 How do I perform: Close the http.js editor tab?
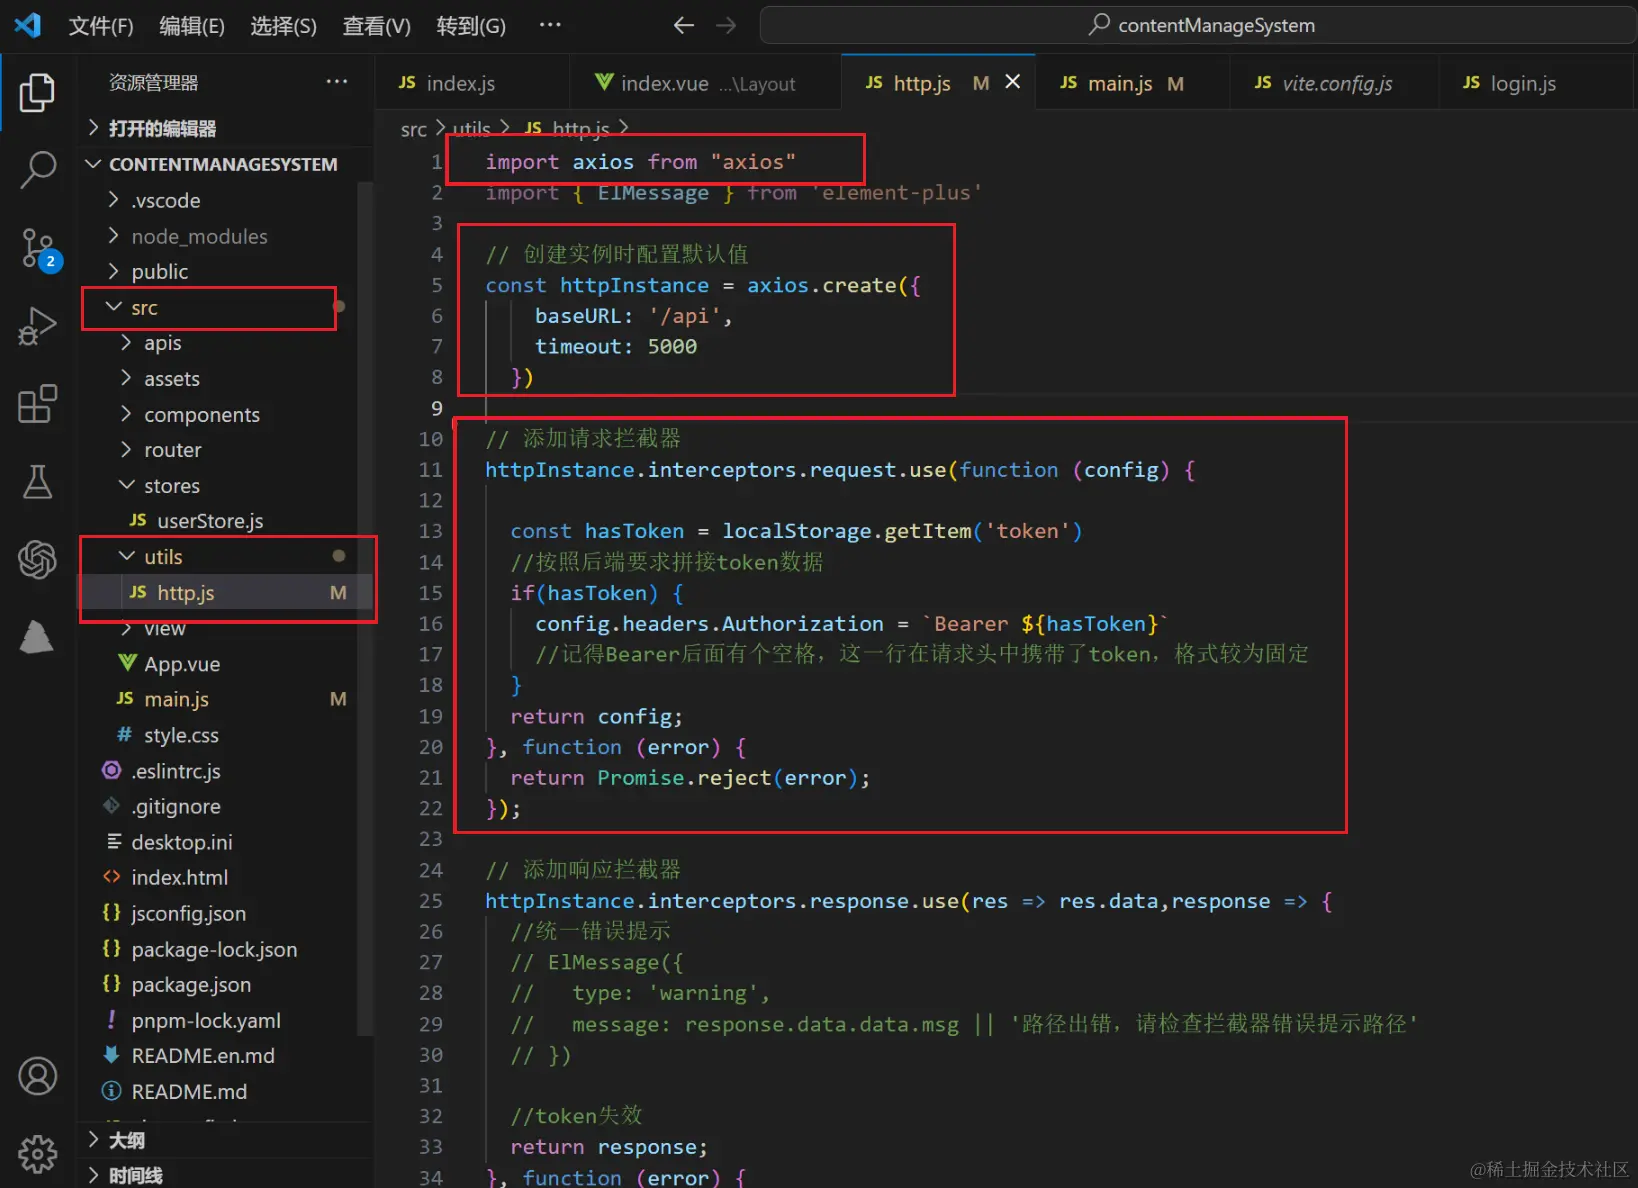(x=1013, y=82)
